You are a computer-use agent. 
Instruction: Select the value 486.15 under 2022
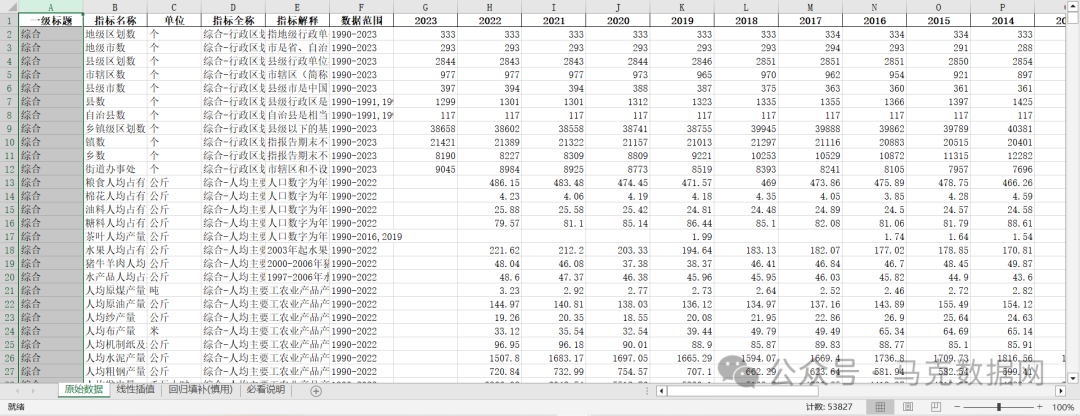click(x=489, y=183)
